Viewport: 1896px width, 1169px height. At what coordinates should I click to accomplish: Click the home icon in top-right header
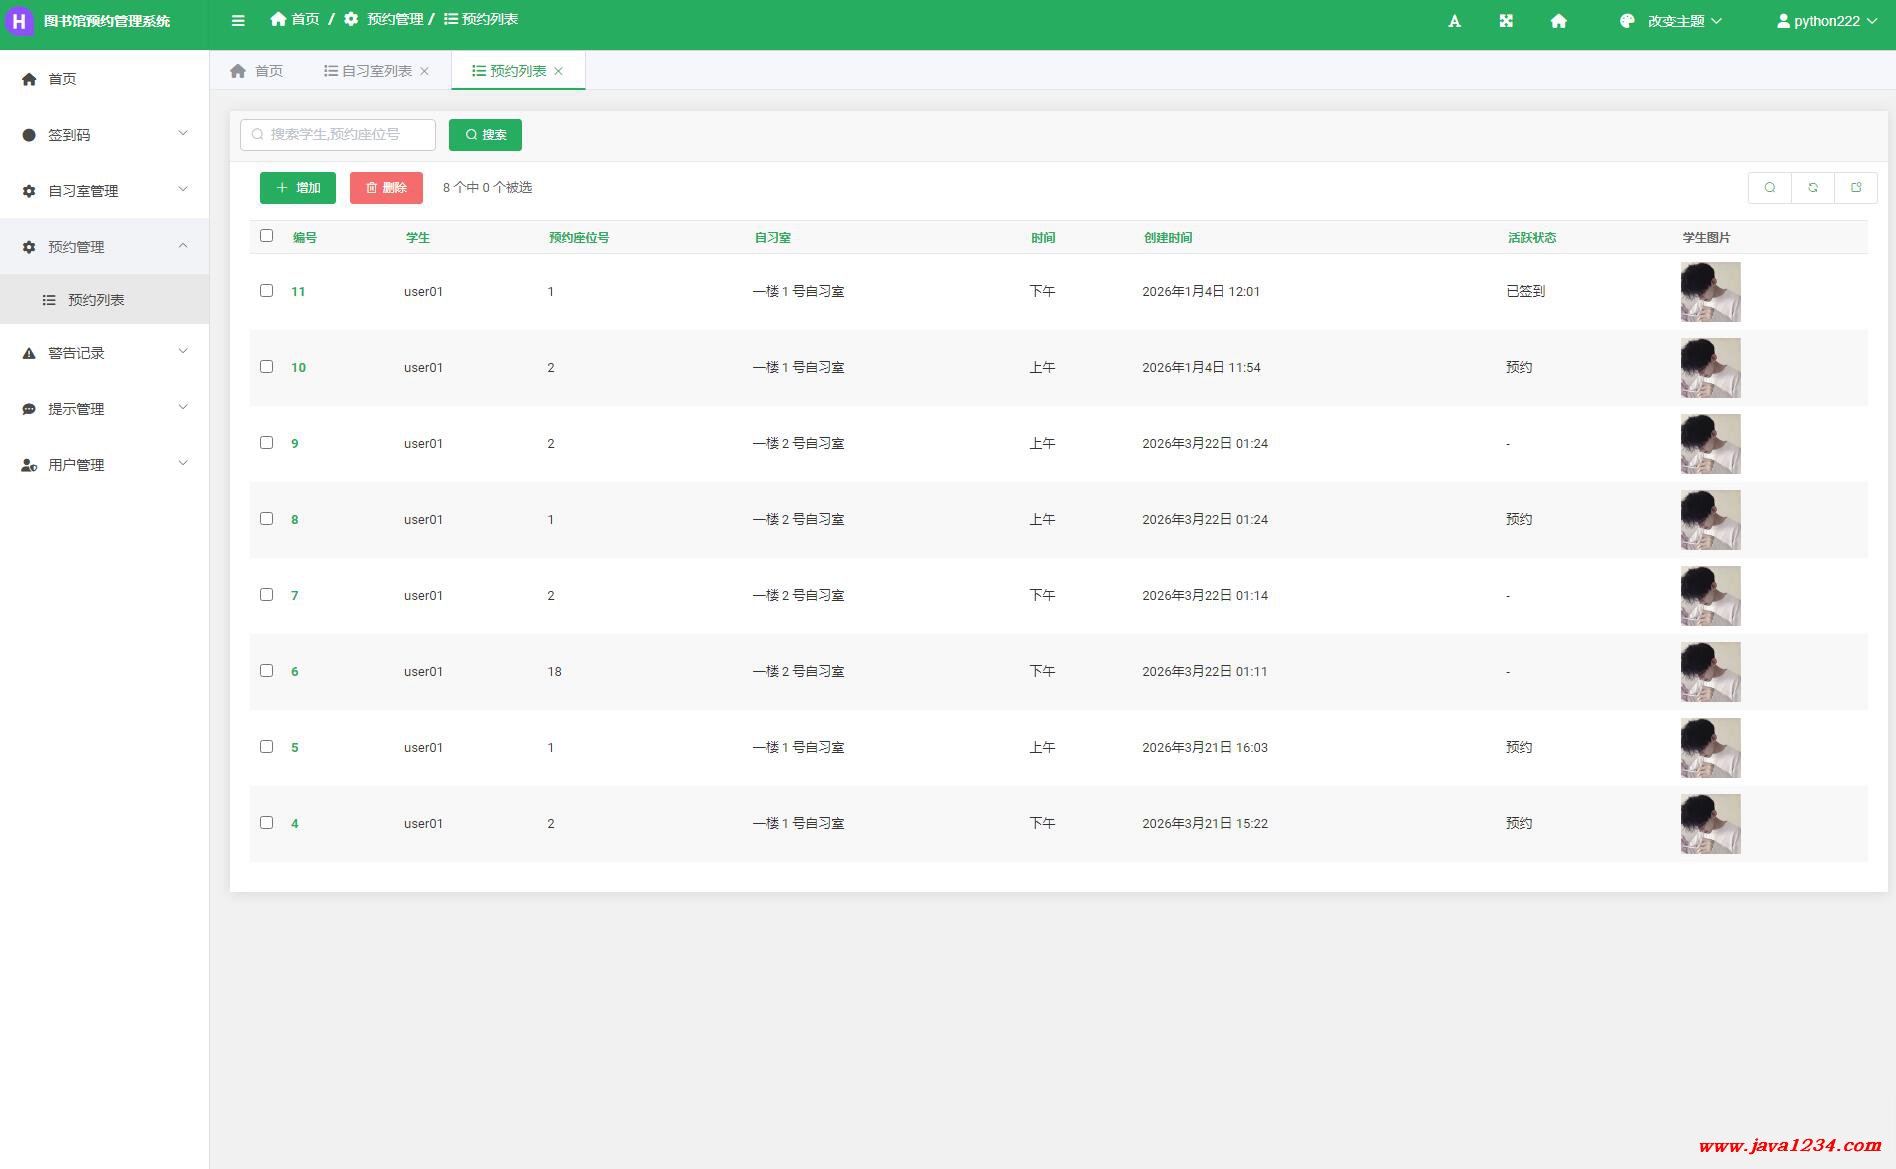pos(1558,21)
